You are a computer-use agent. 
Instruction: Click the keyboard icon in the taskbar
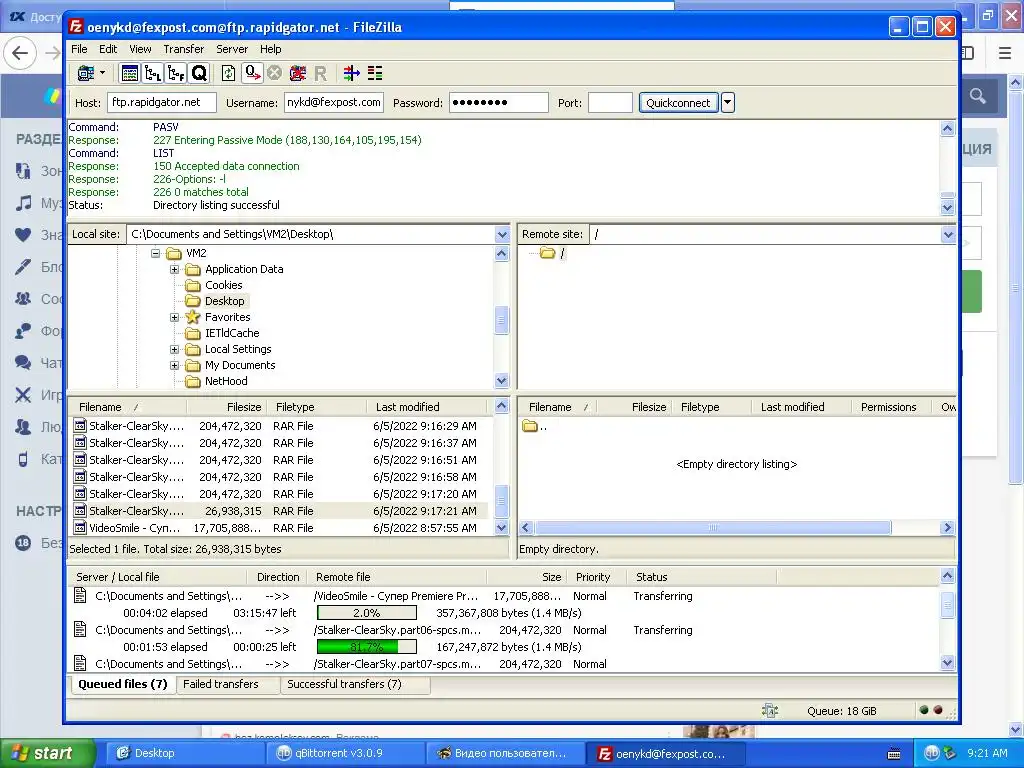[x=894, y=754]
